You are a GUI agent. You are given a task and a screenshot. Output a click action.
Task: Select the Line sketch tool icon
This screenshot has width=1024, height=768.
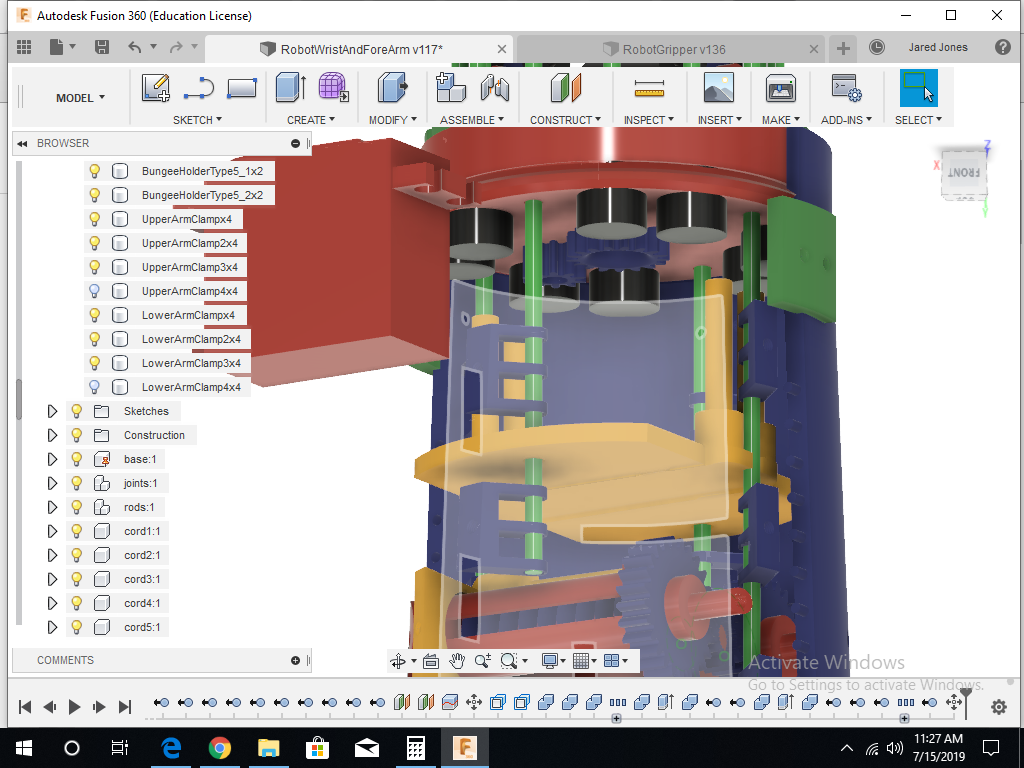point(199,88)
